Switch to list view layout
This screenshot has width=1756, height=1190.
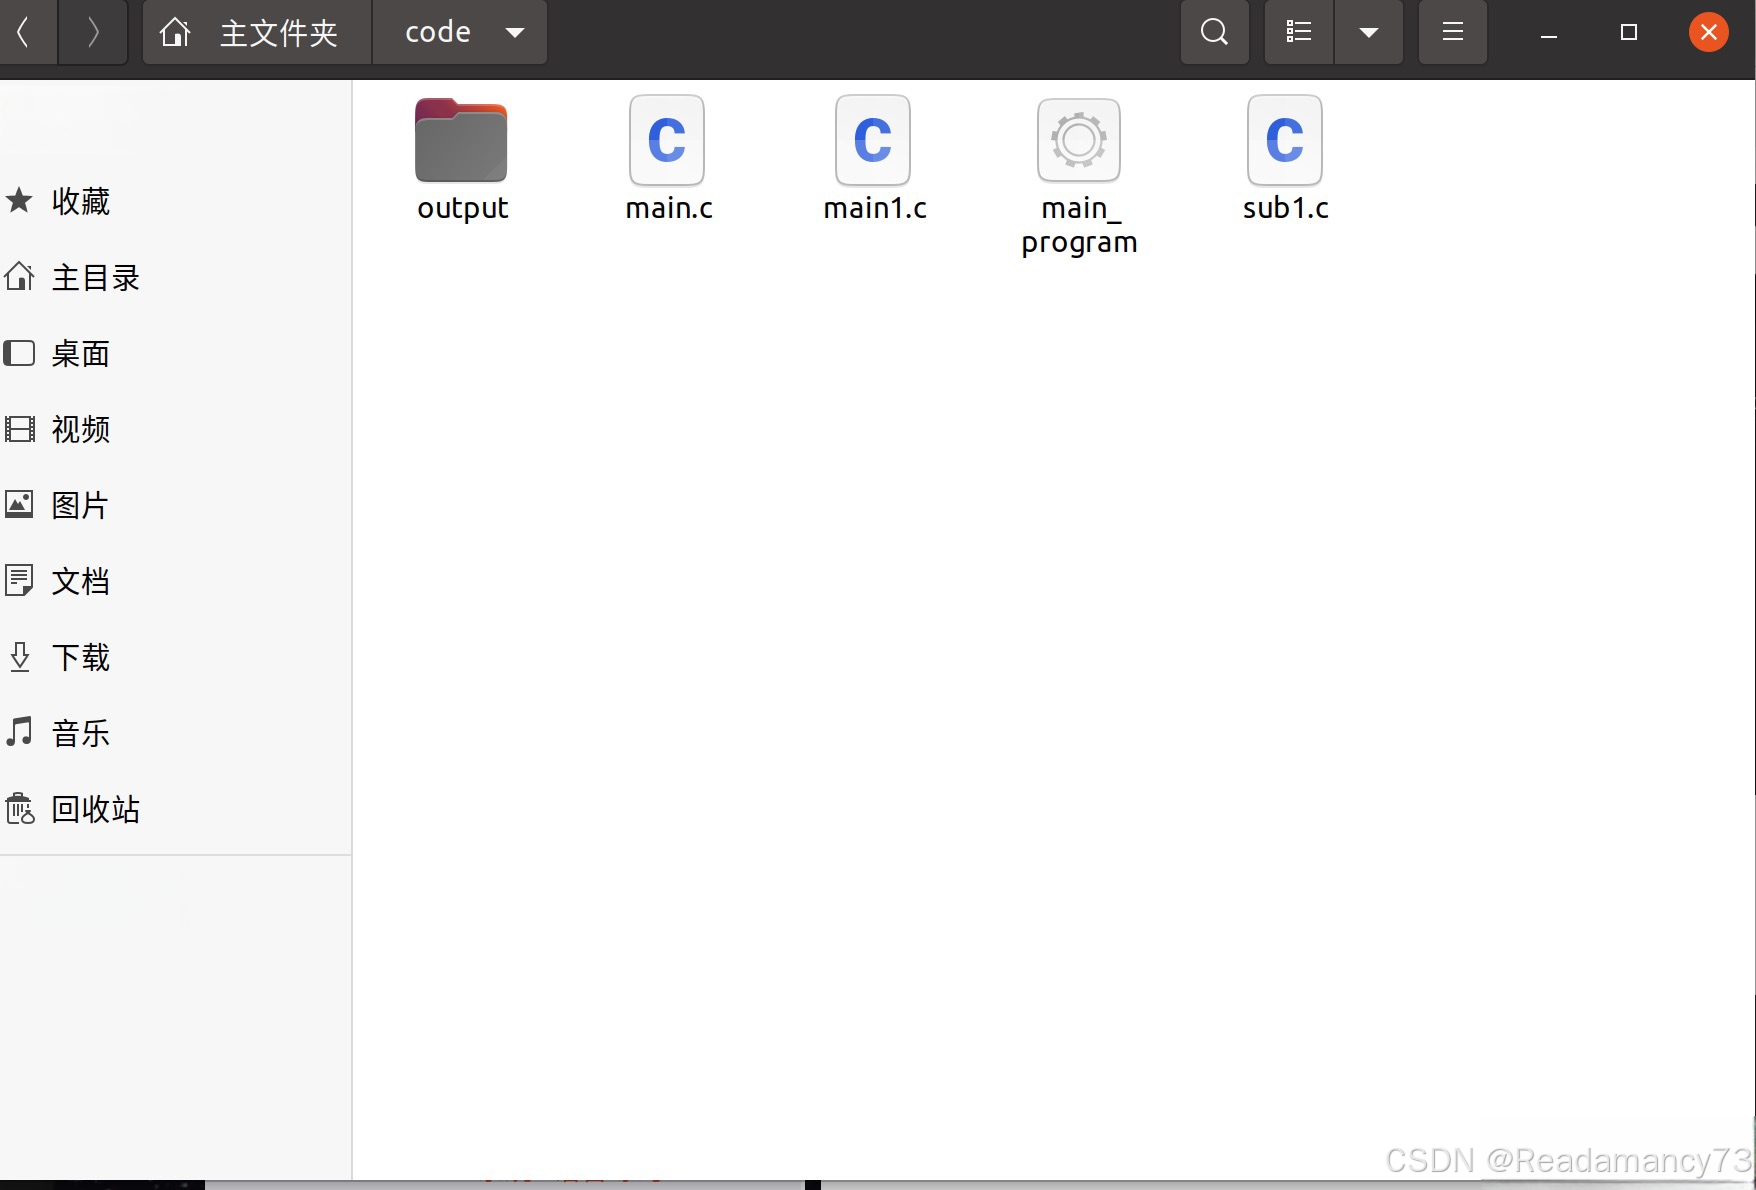(1297, 32)
